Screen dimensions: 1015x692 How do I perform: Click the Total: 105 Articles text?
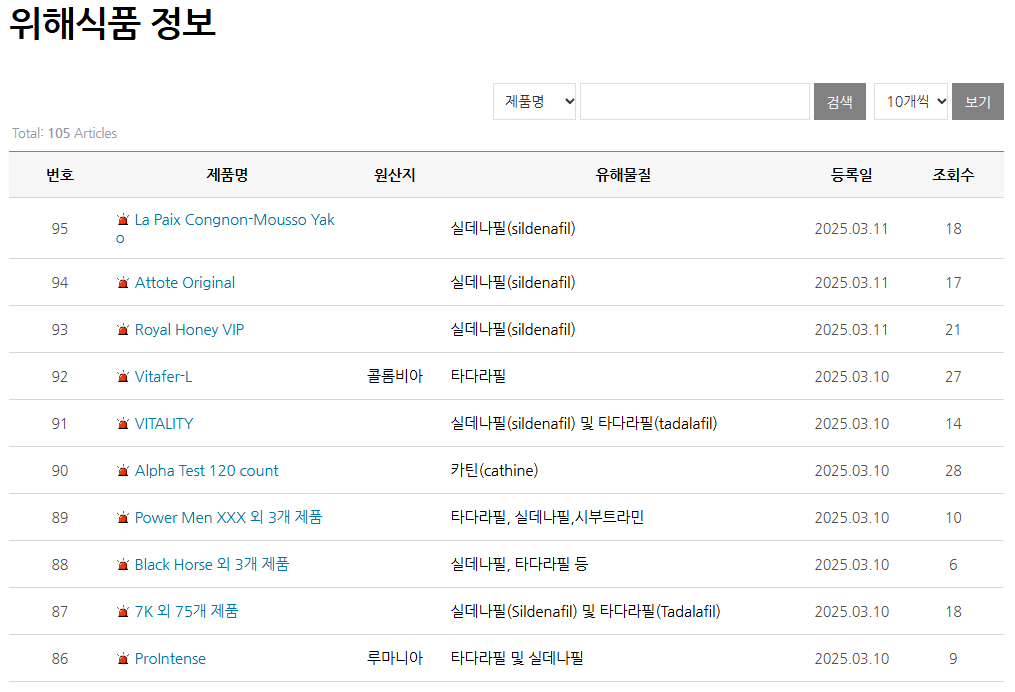tap(65, 133)
